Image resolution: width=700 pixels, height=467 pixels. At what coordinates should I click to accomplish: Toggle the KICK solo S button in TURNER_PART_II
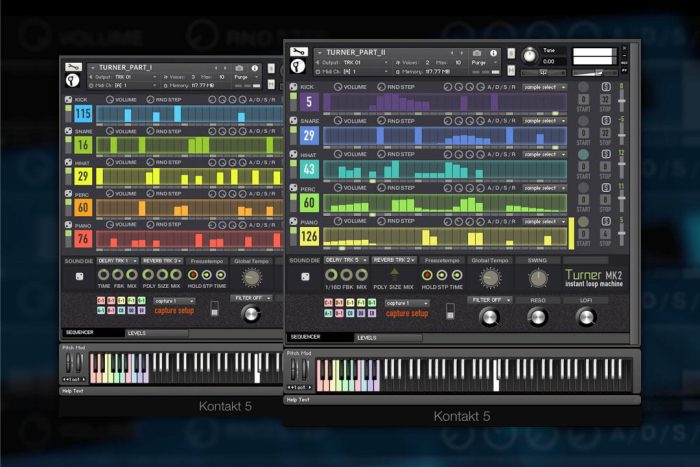pos(606,87)
